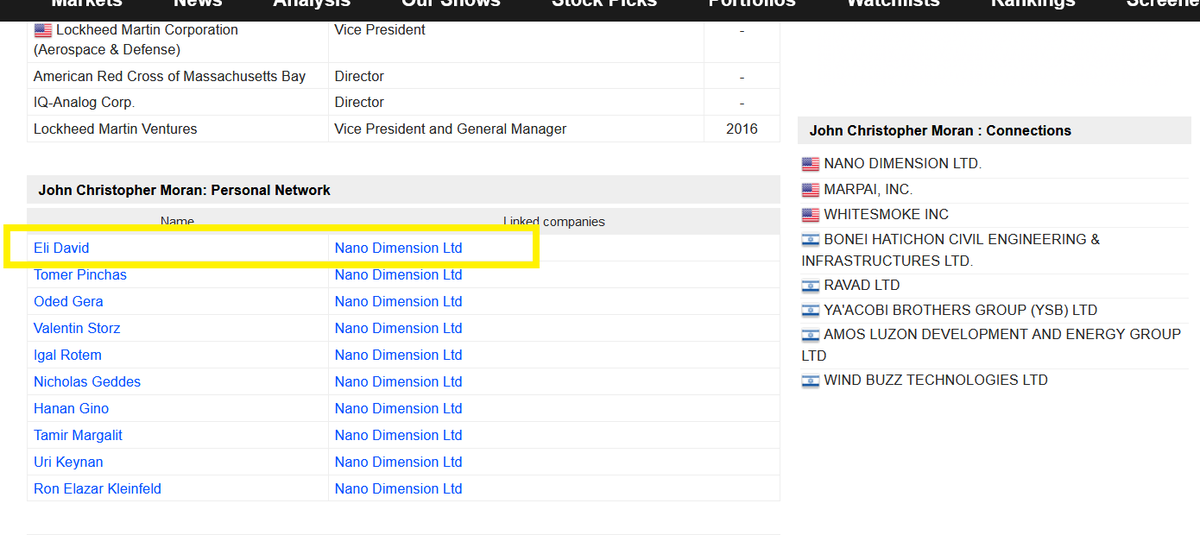The width and height of the screenshot is (1200, 535).
Task: Open the Nicholas Geddes profile link
Action: 87,382
